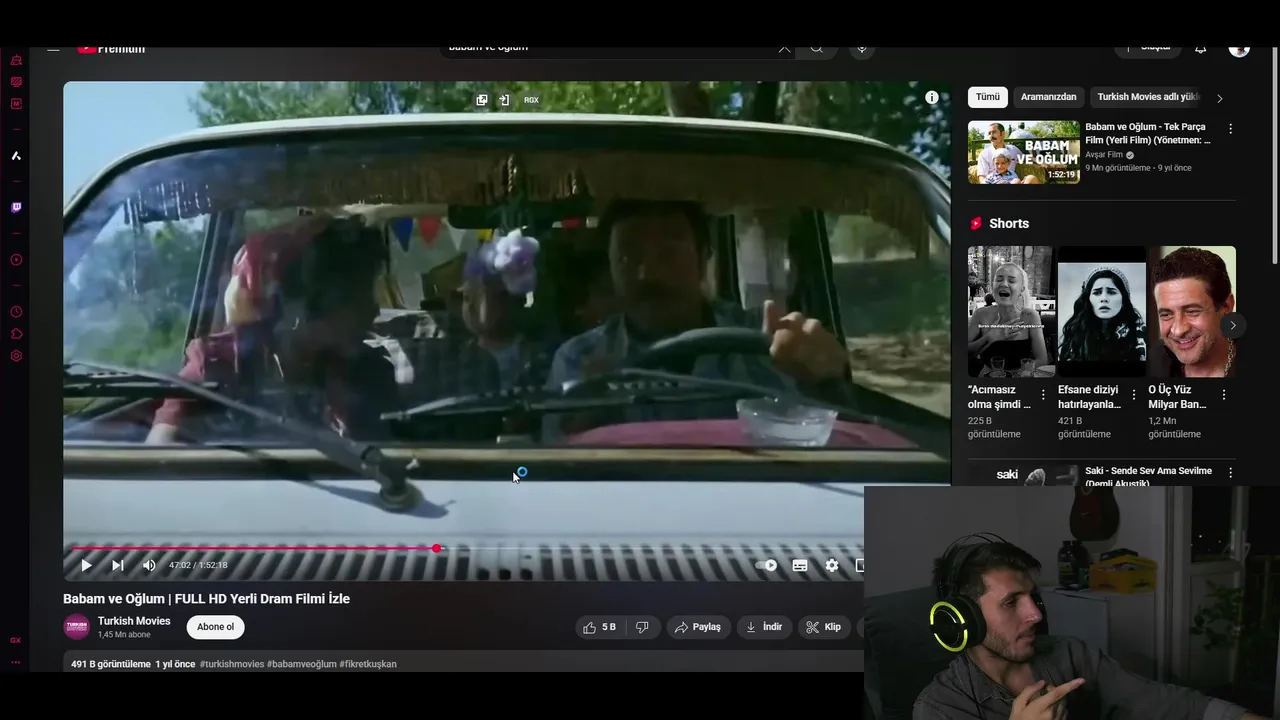Image resolution: width=1280 pixels, height=720 pixels.
Task: Open the menu for the Efsane diziyi short
Action: pos(1133,394)
